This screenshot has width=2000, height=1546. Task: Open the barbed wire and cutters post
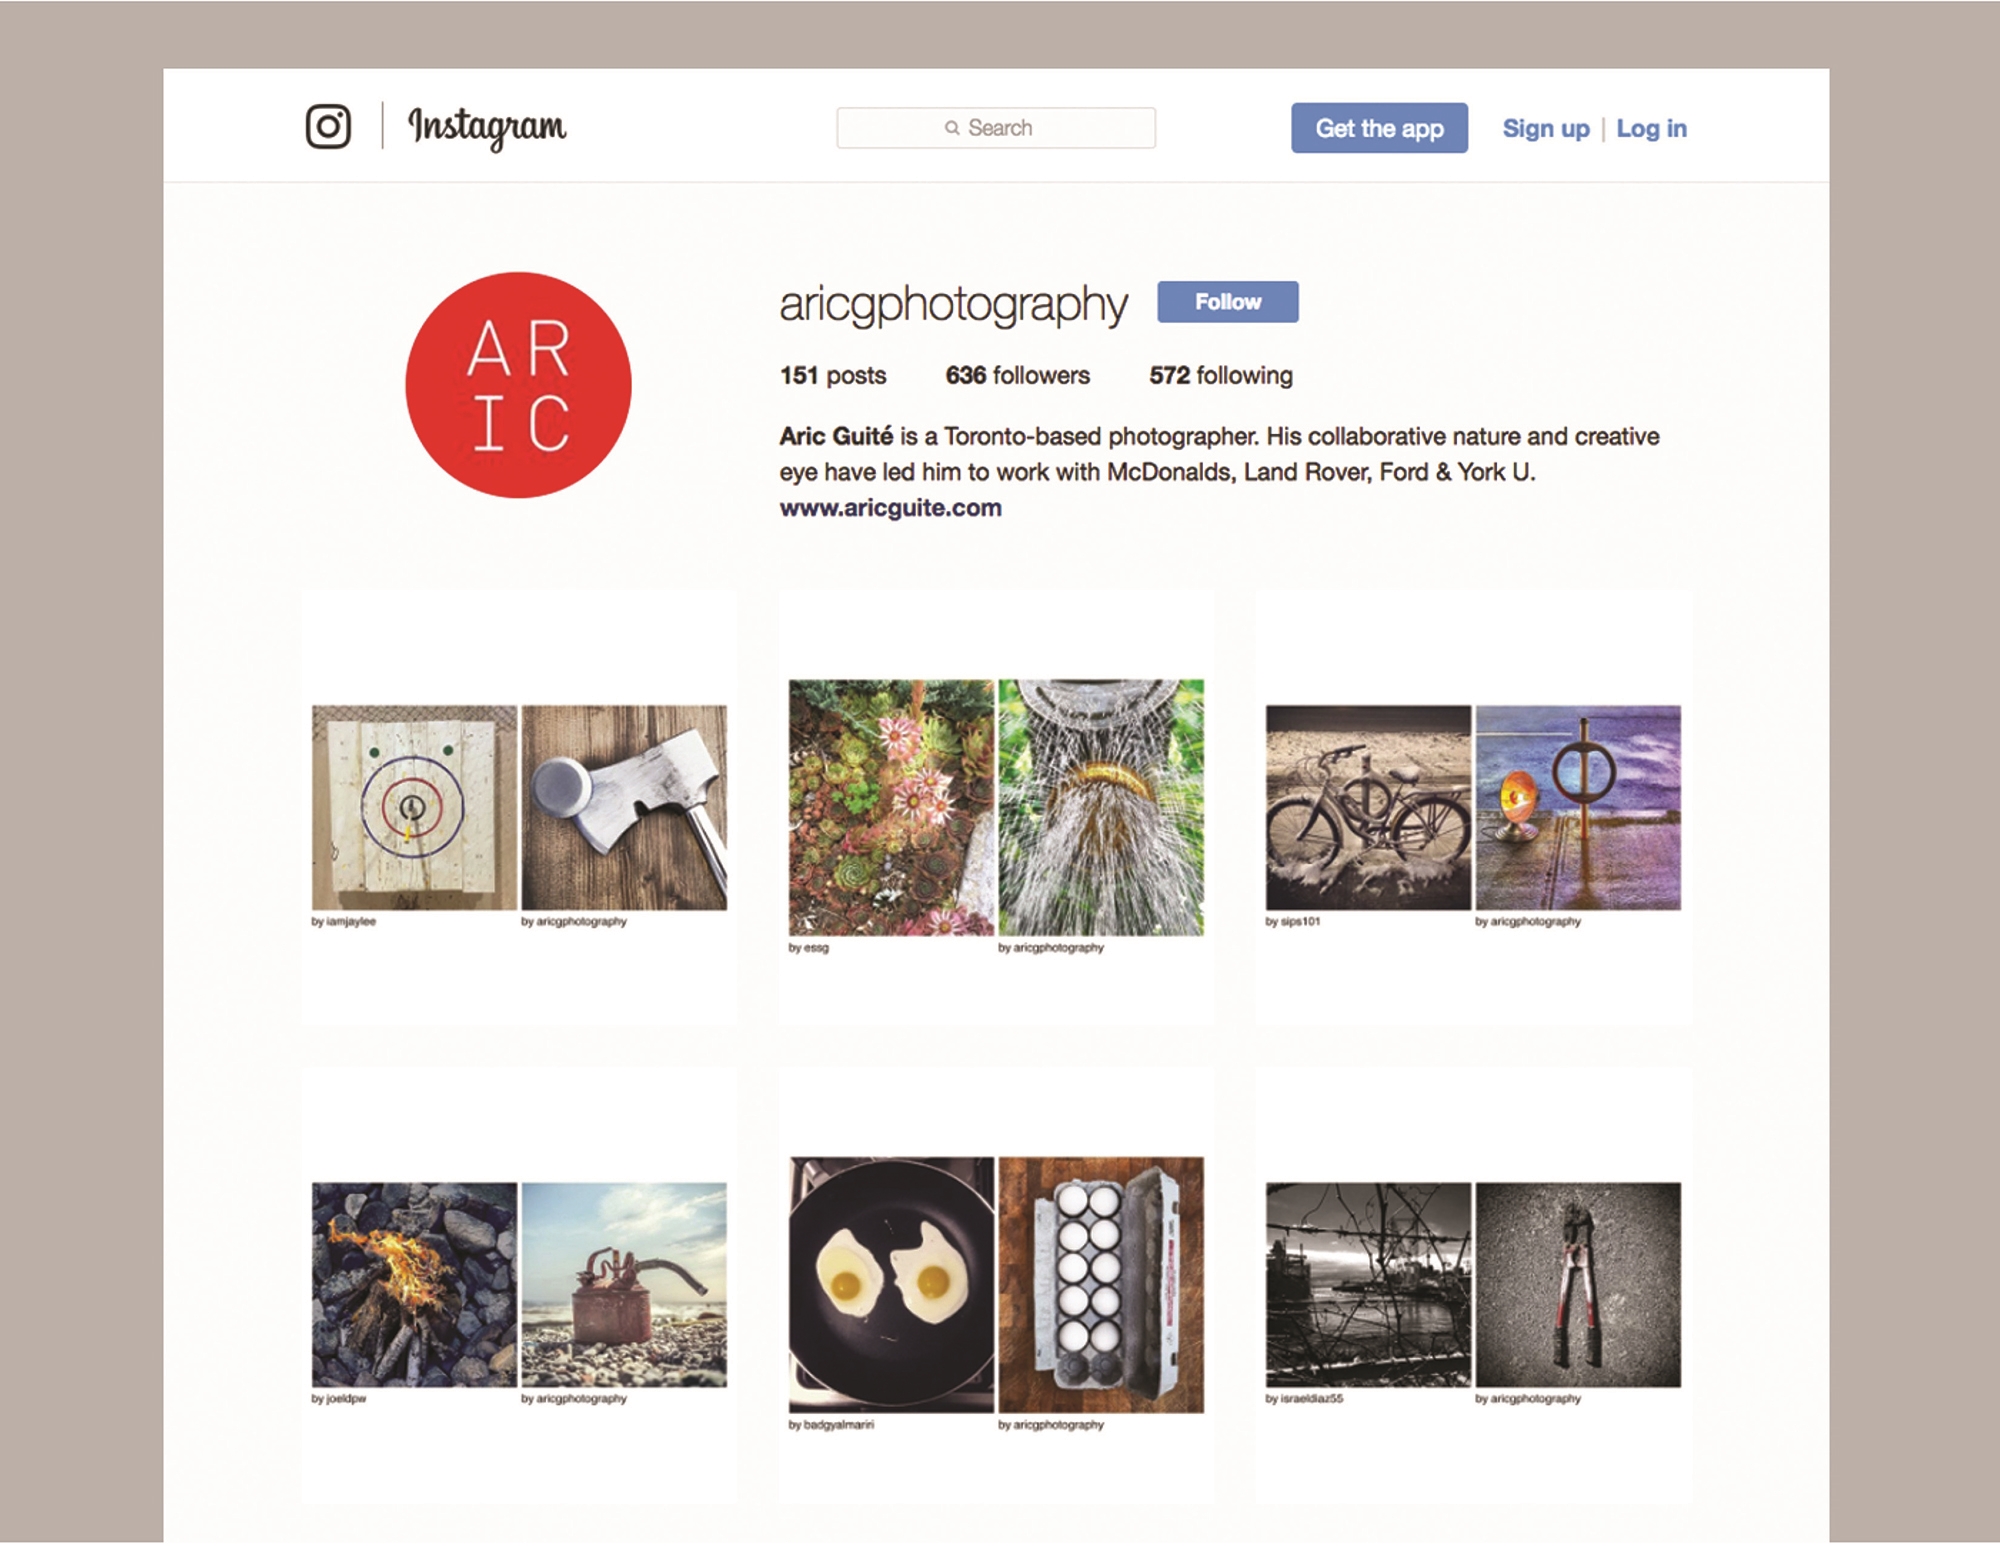[1473, 1285]
